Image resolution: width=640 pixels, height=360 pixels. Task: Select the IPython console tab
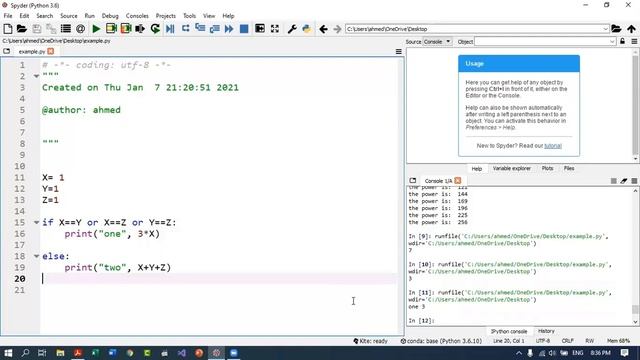[x=509, y=331]
